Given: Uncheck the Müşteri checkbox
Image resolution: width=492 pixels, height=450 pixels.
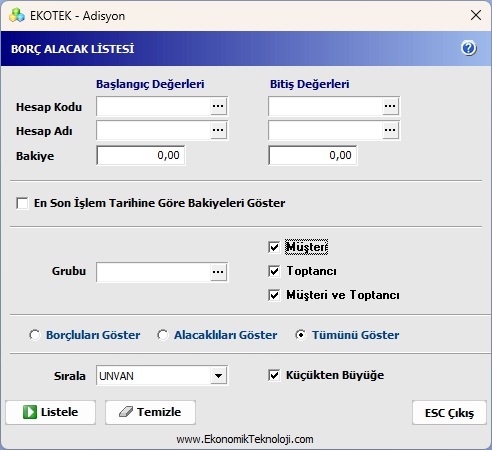Looking at the screenshot, I should [x=274, y=247].
